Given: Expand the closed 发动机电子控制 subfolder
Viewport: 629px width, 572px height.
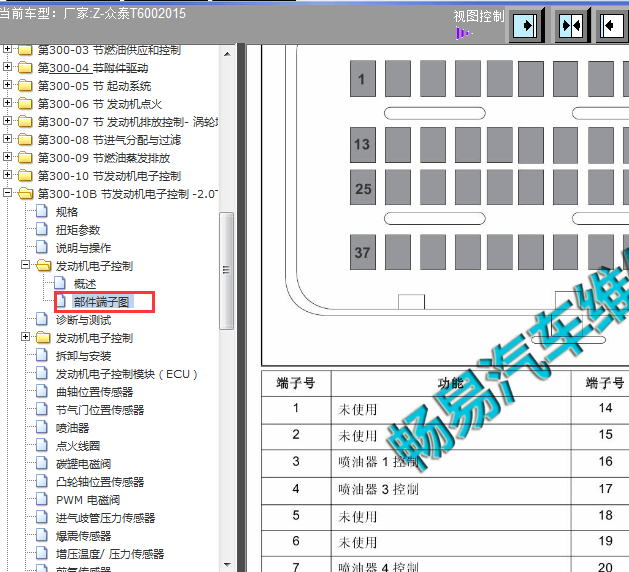Looking at the screenshot, I should 25,337.
